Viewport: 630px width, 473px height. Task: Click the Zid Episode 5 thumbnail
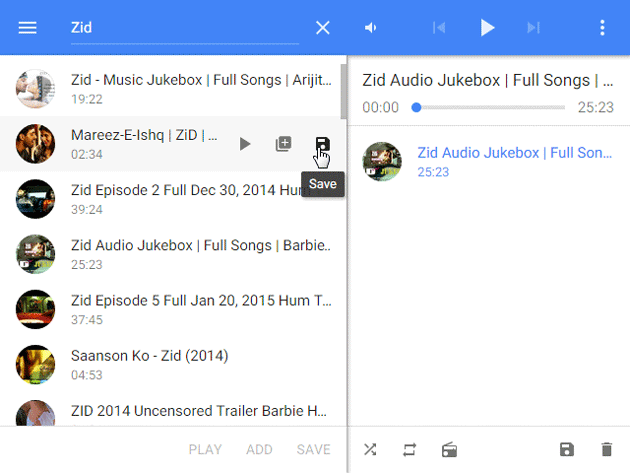(x=35, y=309)
